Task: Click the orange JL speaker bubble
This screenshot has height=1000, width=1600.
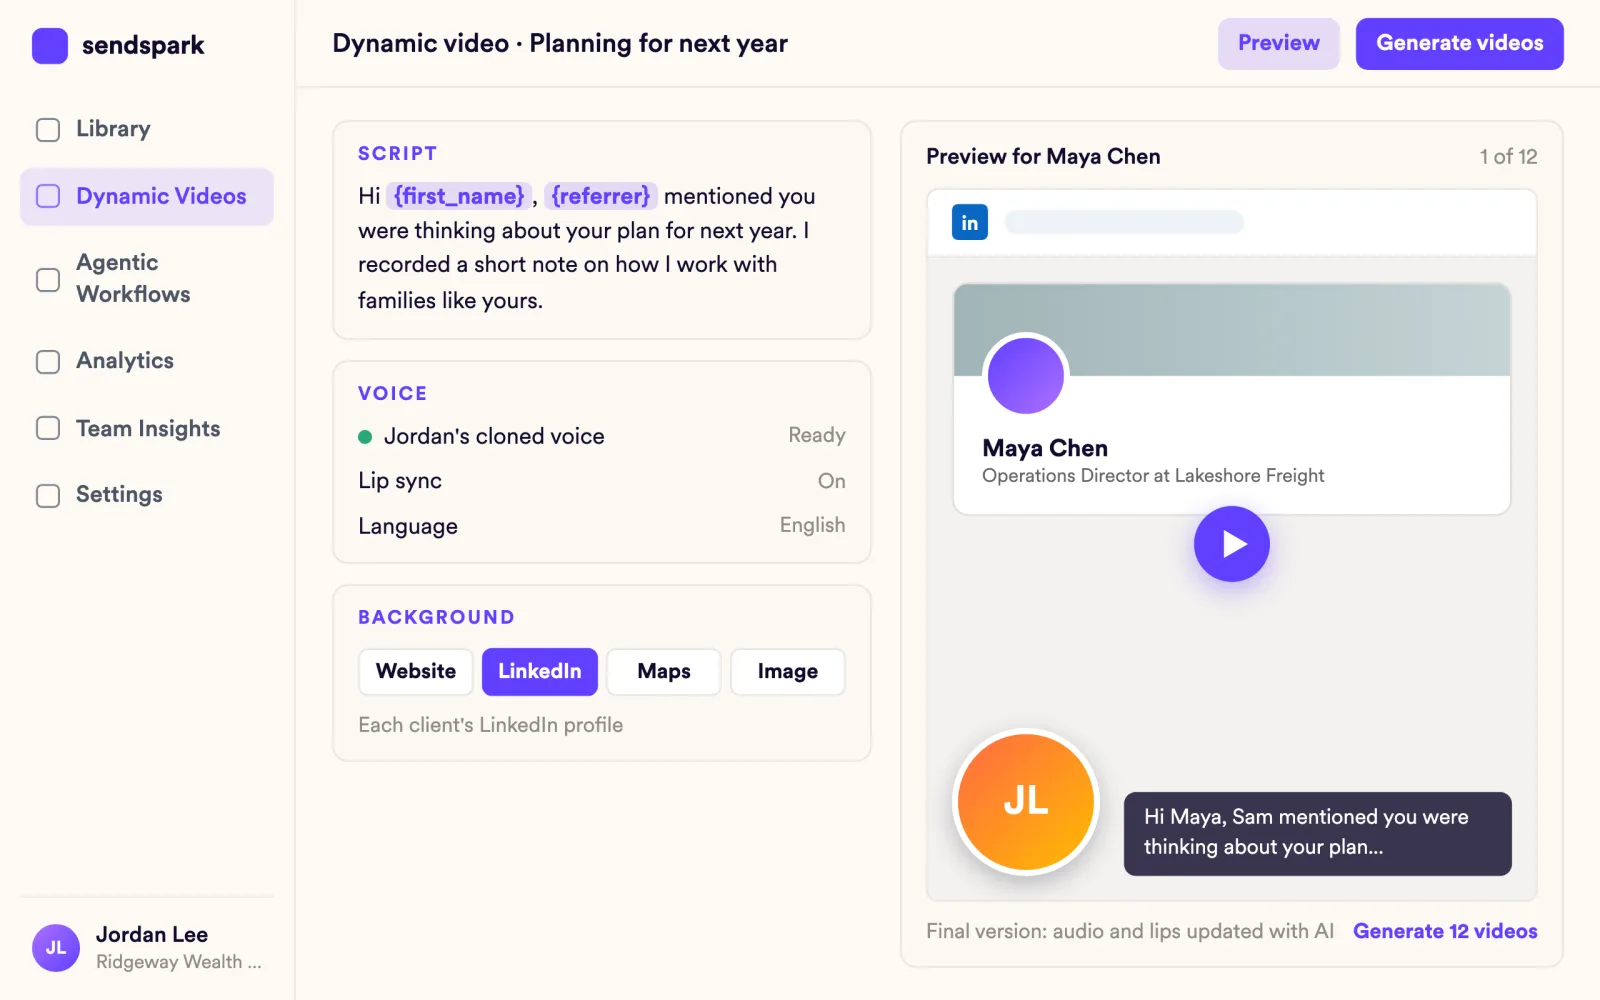Action: [1026, 801]
